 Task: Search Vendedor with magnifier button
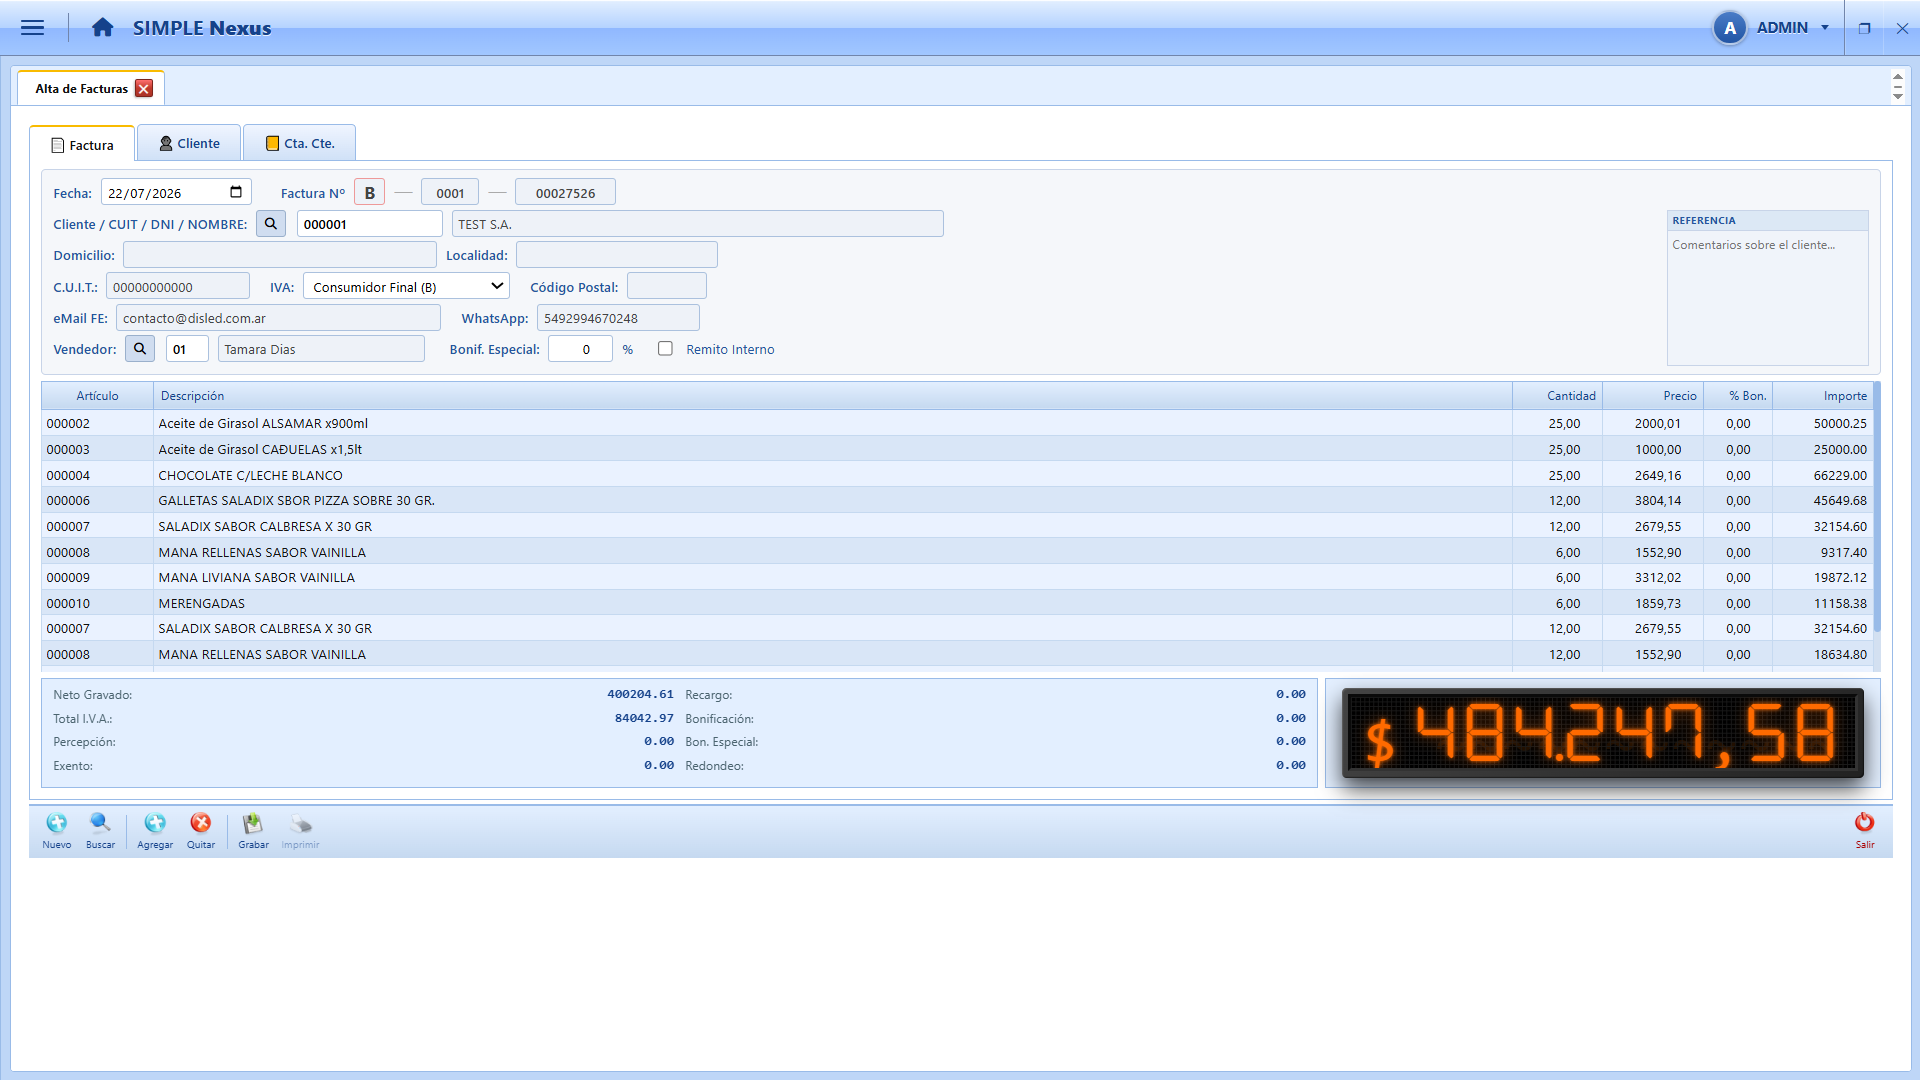pos(140,349)
